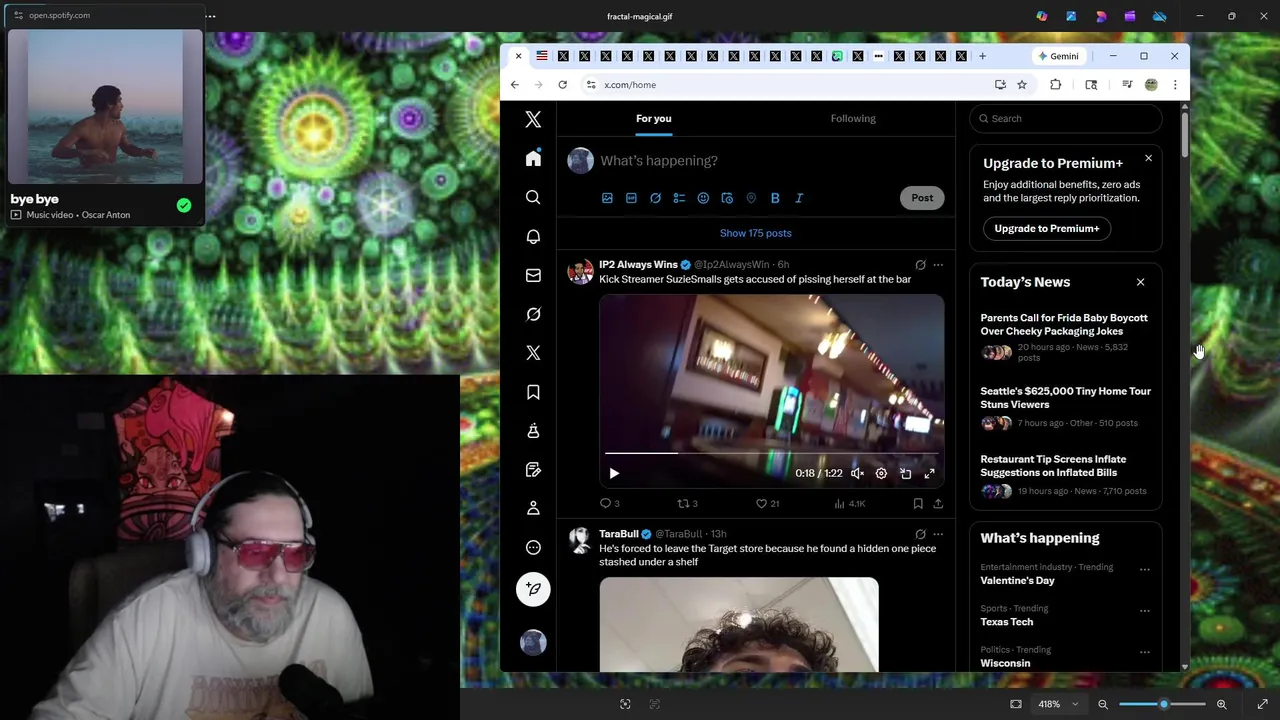Add a GIF to the post
1280x720 pixels.
(631, 198)
